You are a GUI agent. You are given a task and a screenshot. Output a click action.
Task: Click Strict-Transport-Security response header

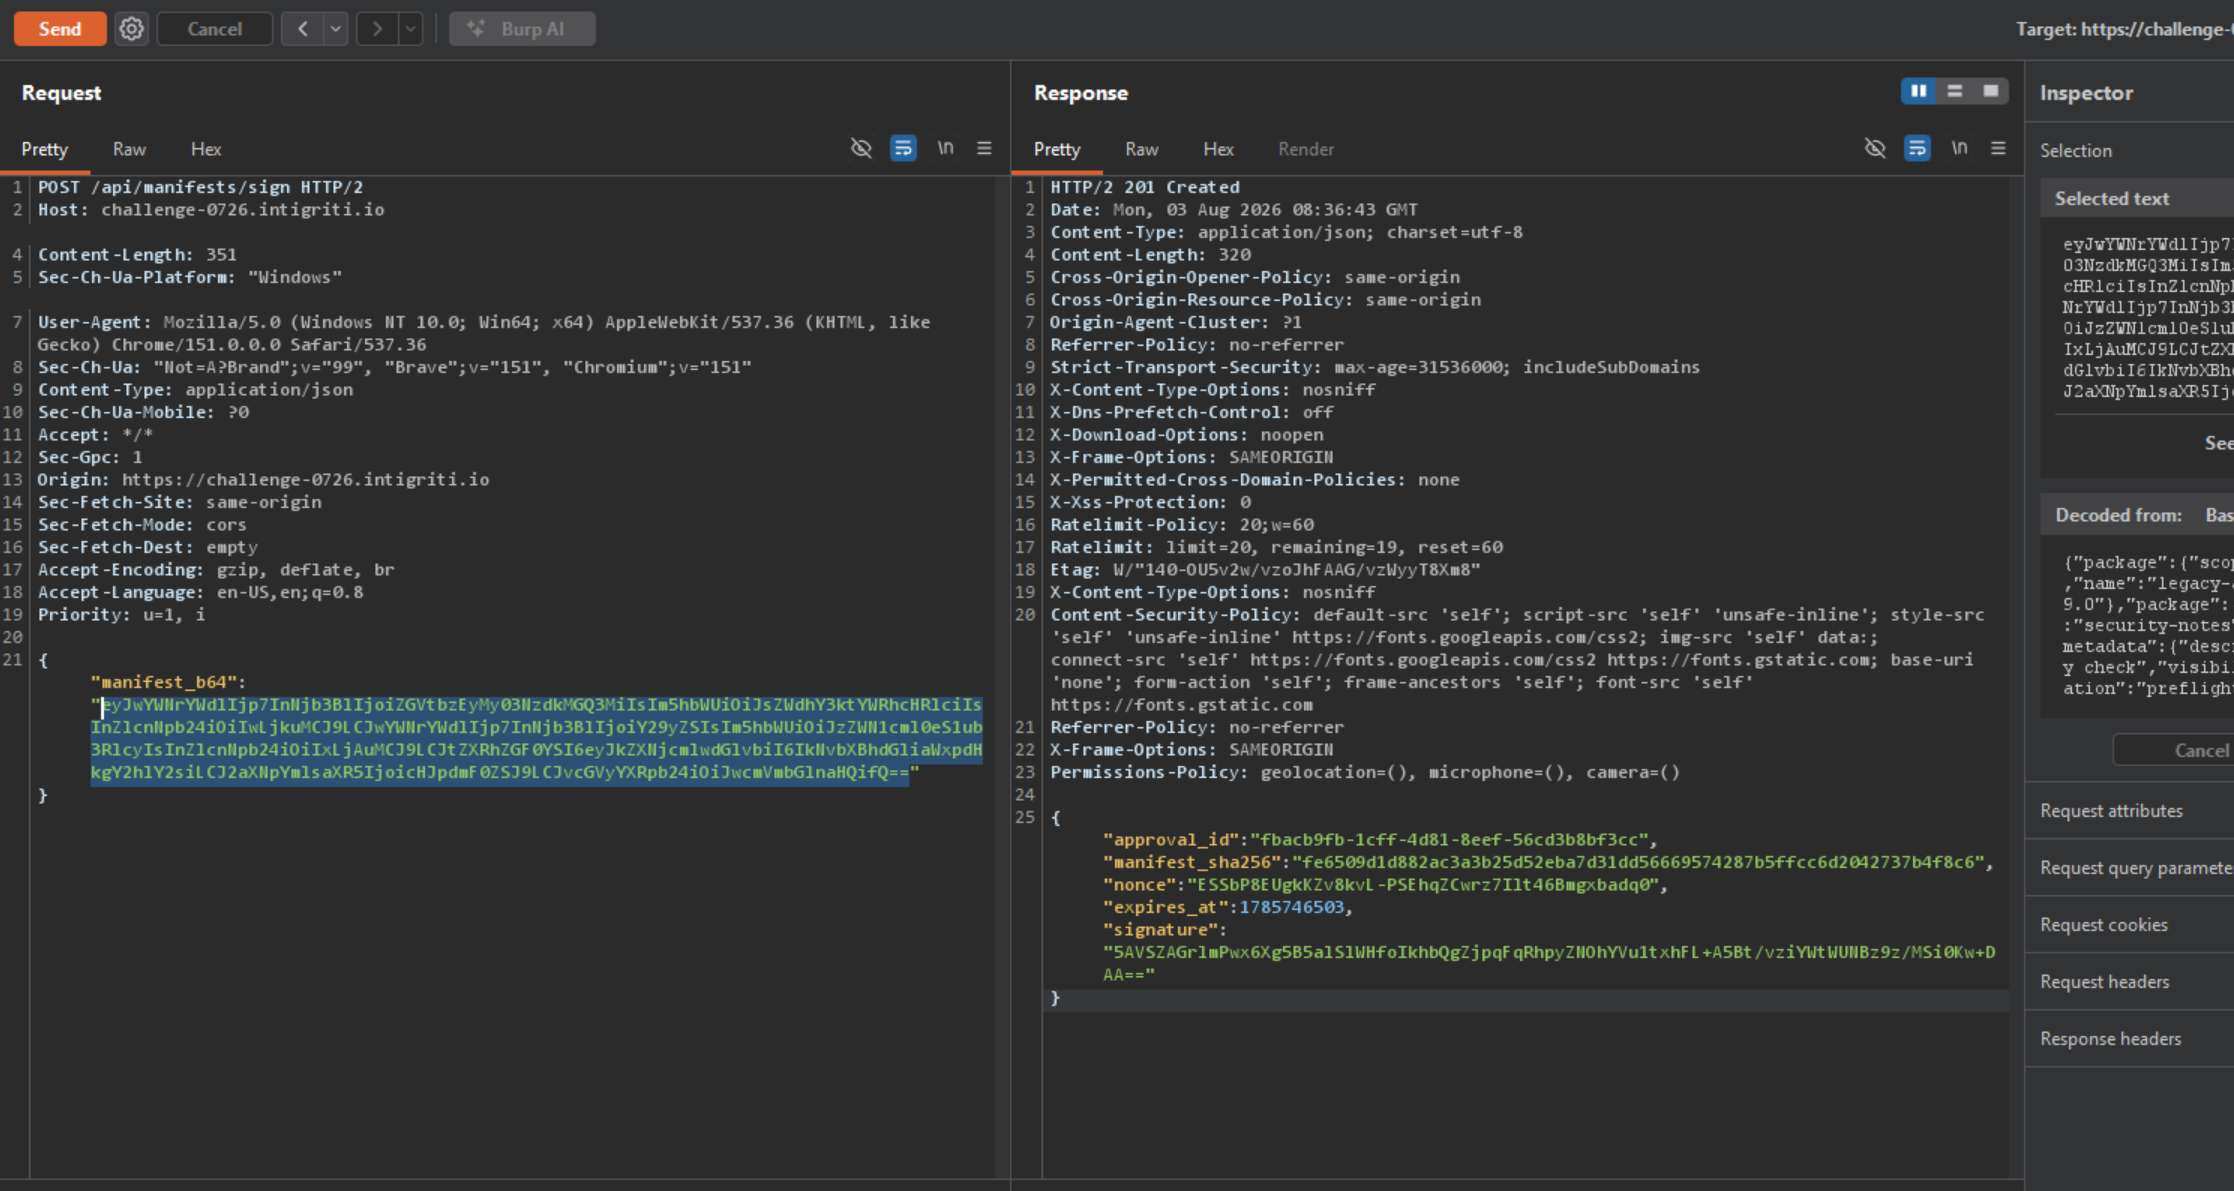(1375, 367)
